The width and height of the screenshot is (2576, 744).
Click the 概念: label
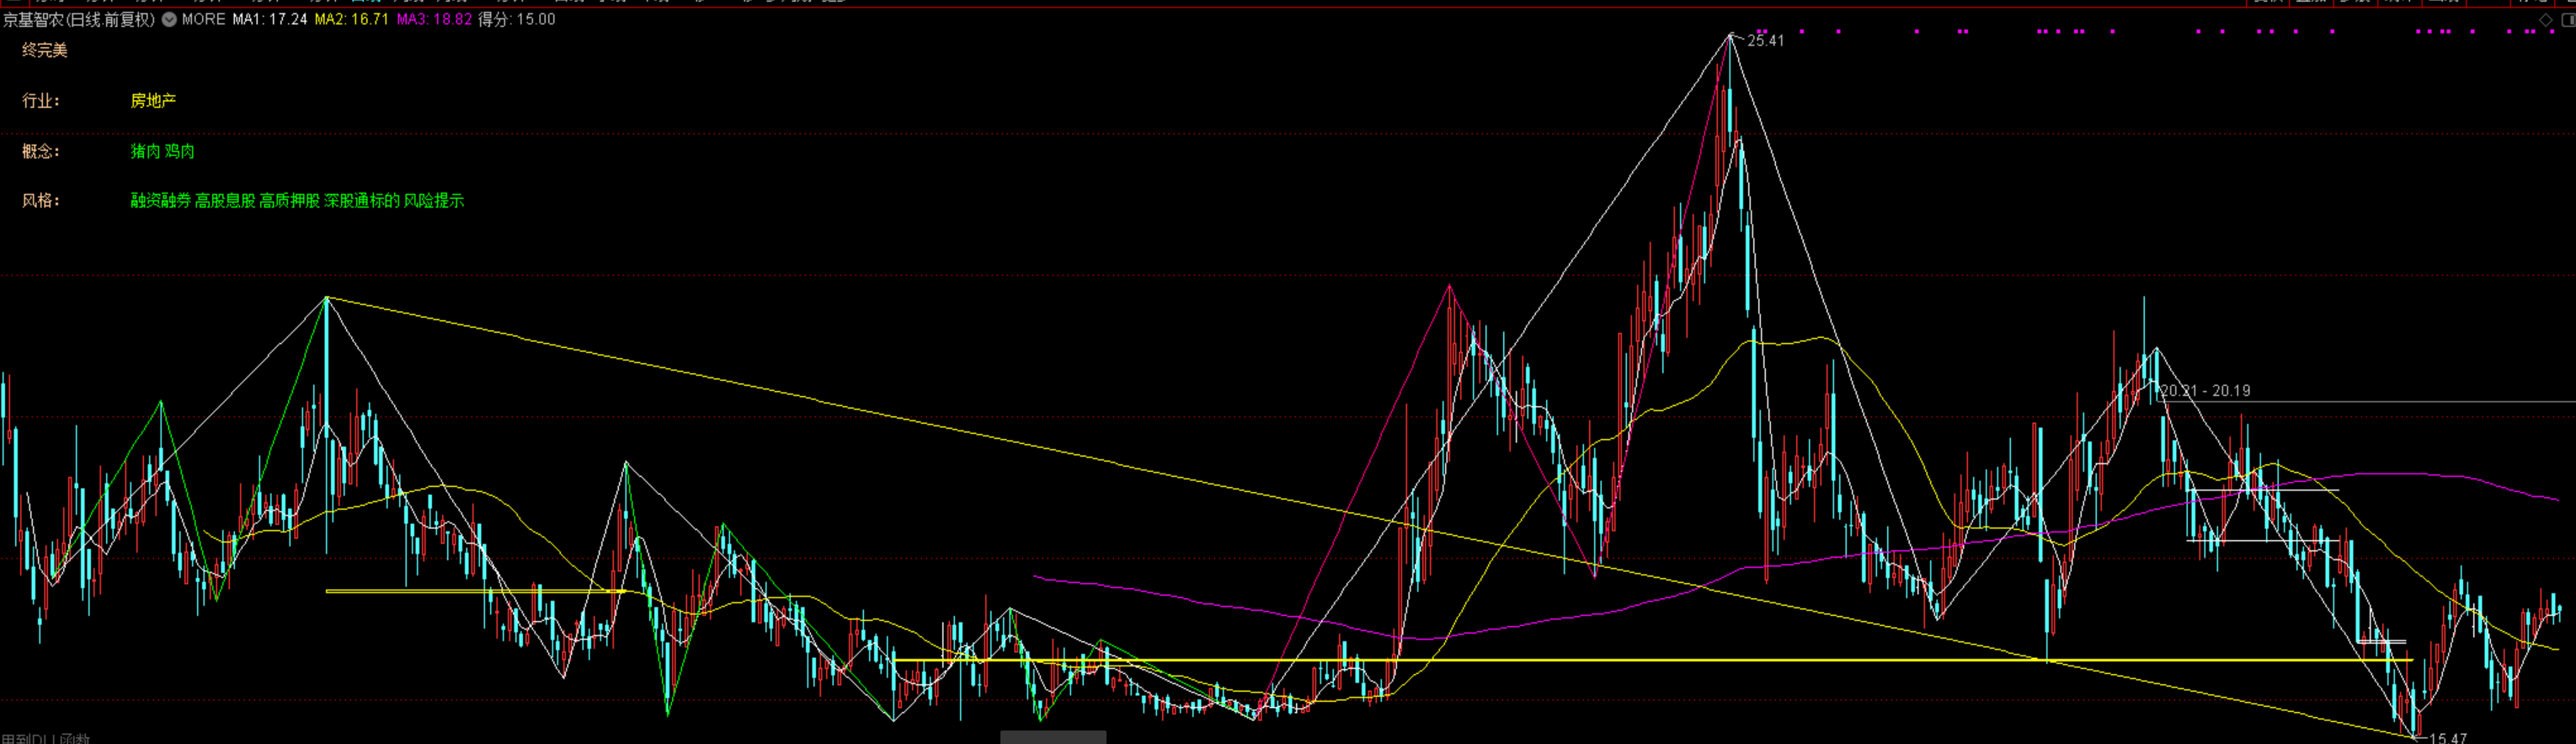(41, 151)
